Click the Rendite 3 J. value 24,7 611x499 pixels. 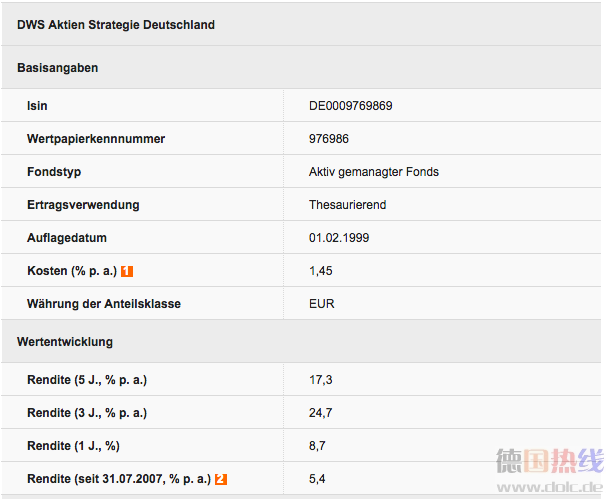[321, 413]
